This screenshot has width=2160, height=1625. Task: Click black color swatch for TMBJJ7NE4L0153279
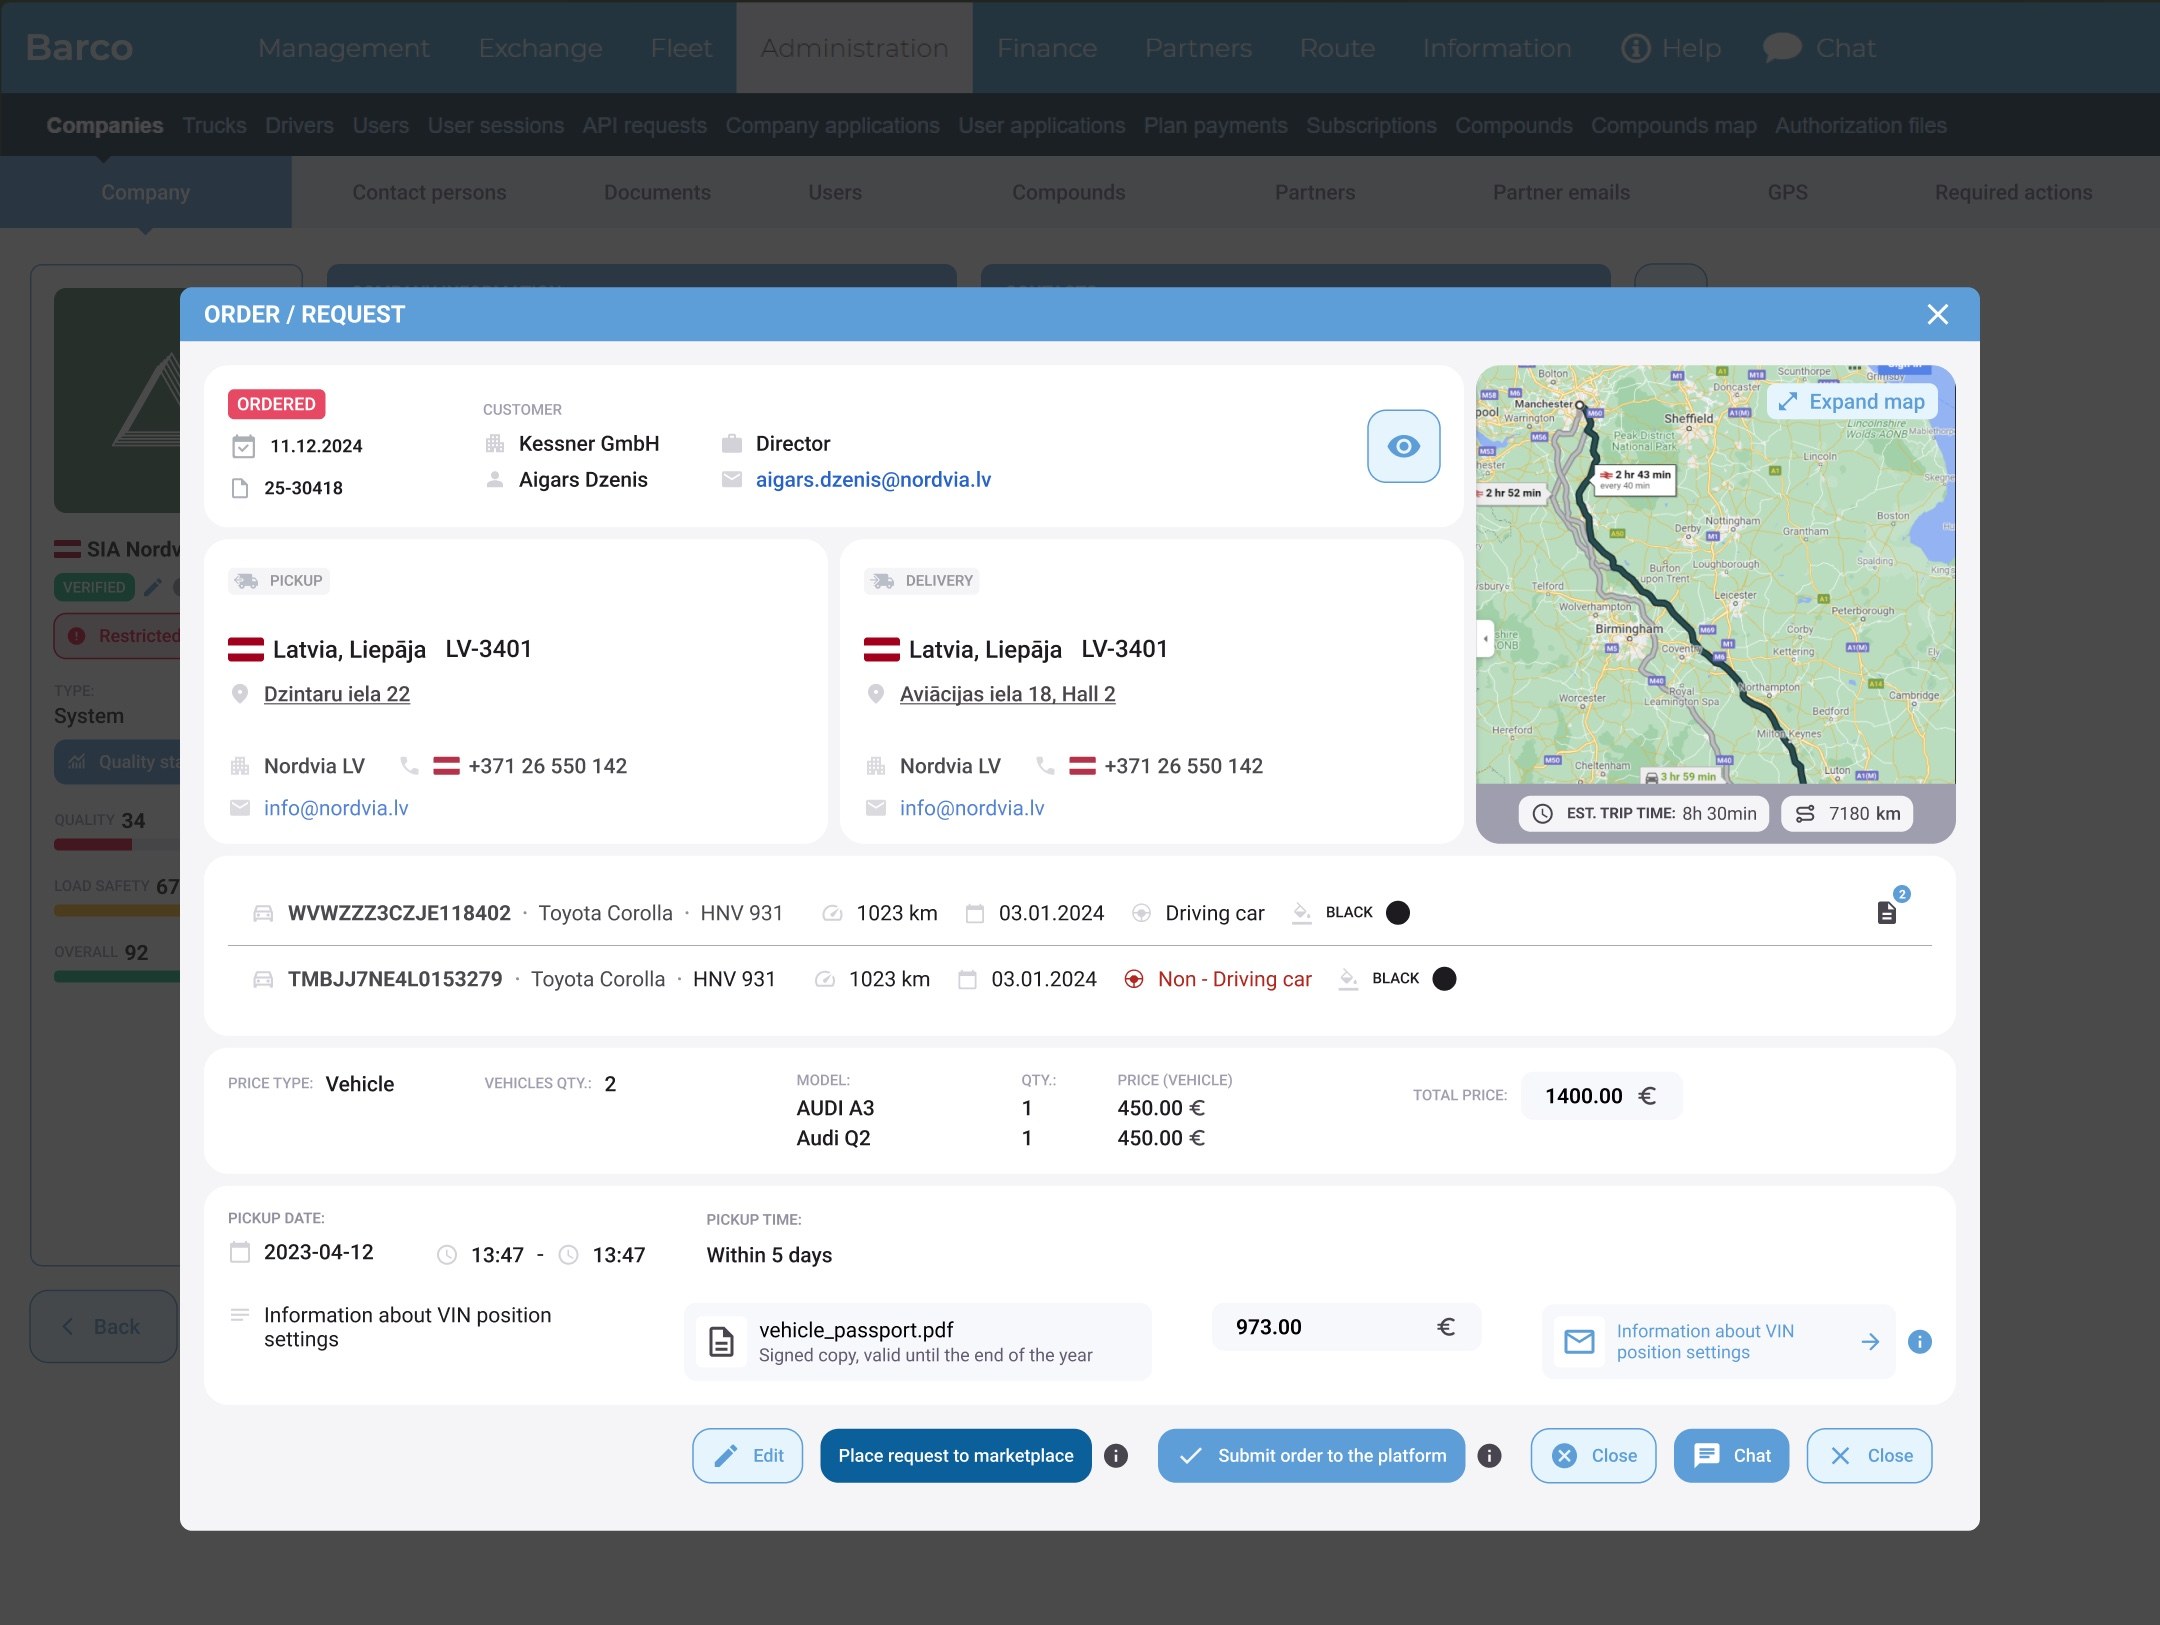[x=1444, y=979]
